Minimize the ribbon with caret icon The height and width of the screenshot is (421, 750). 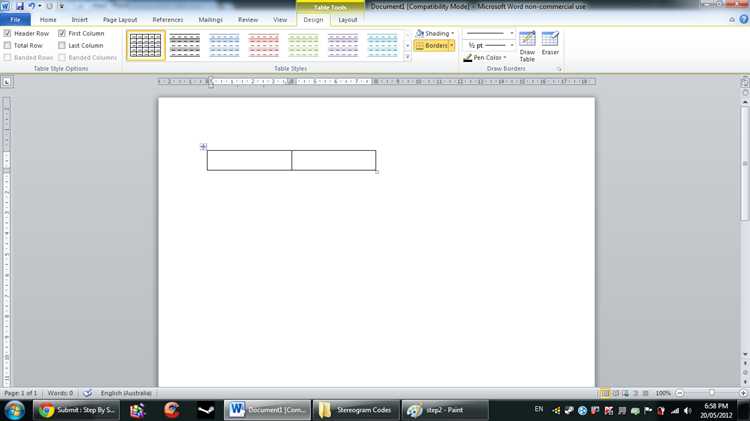pos(732,20)
